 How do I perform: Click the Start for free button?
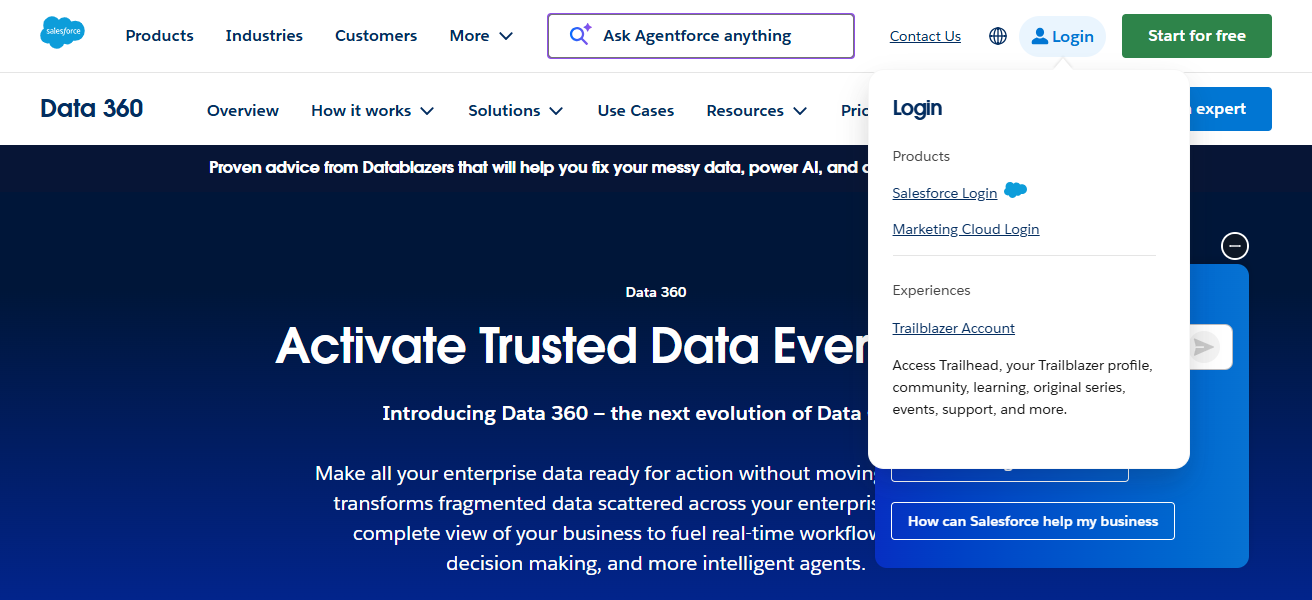tap(1197, 36)
